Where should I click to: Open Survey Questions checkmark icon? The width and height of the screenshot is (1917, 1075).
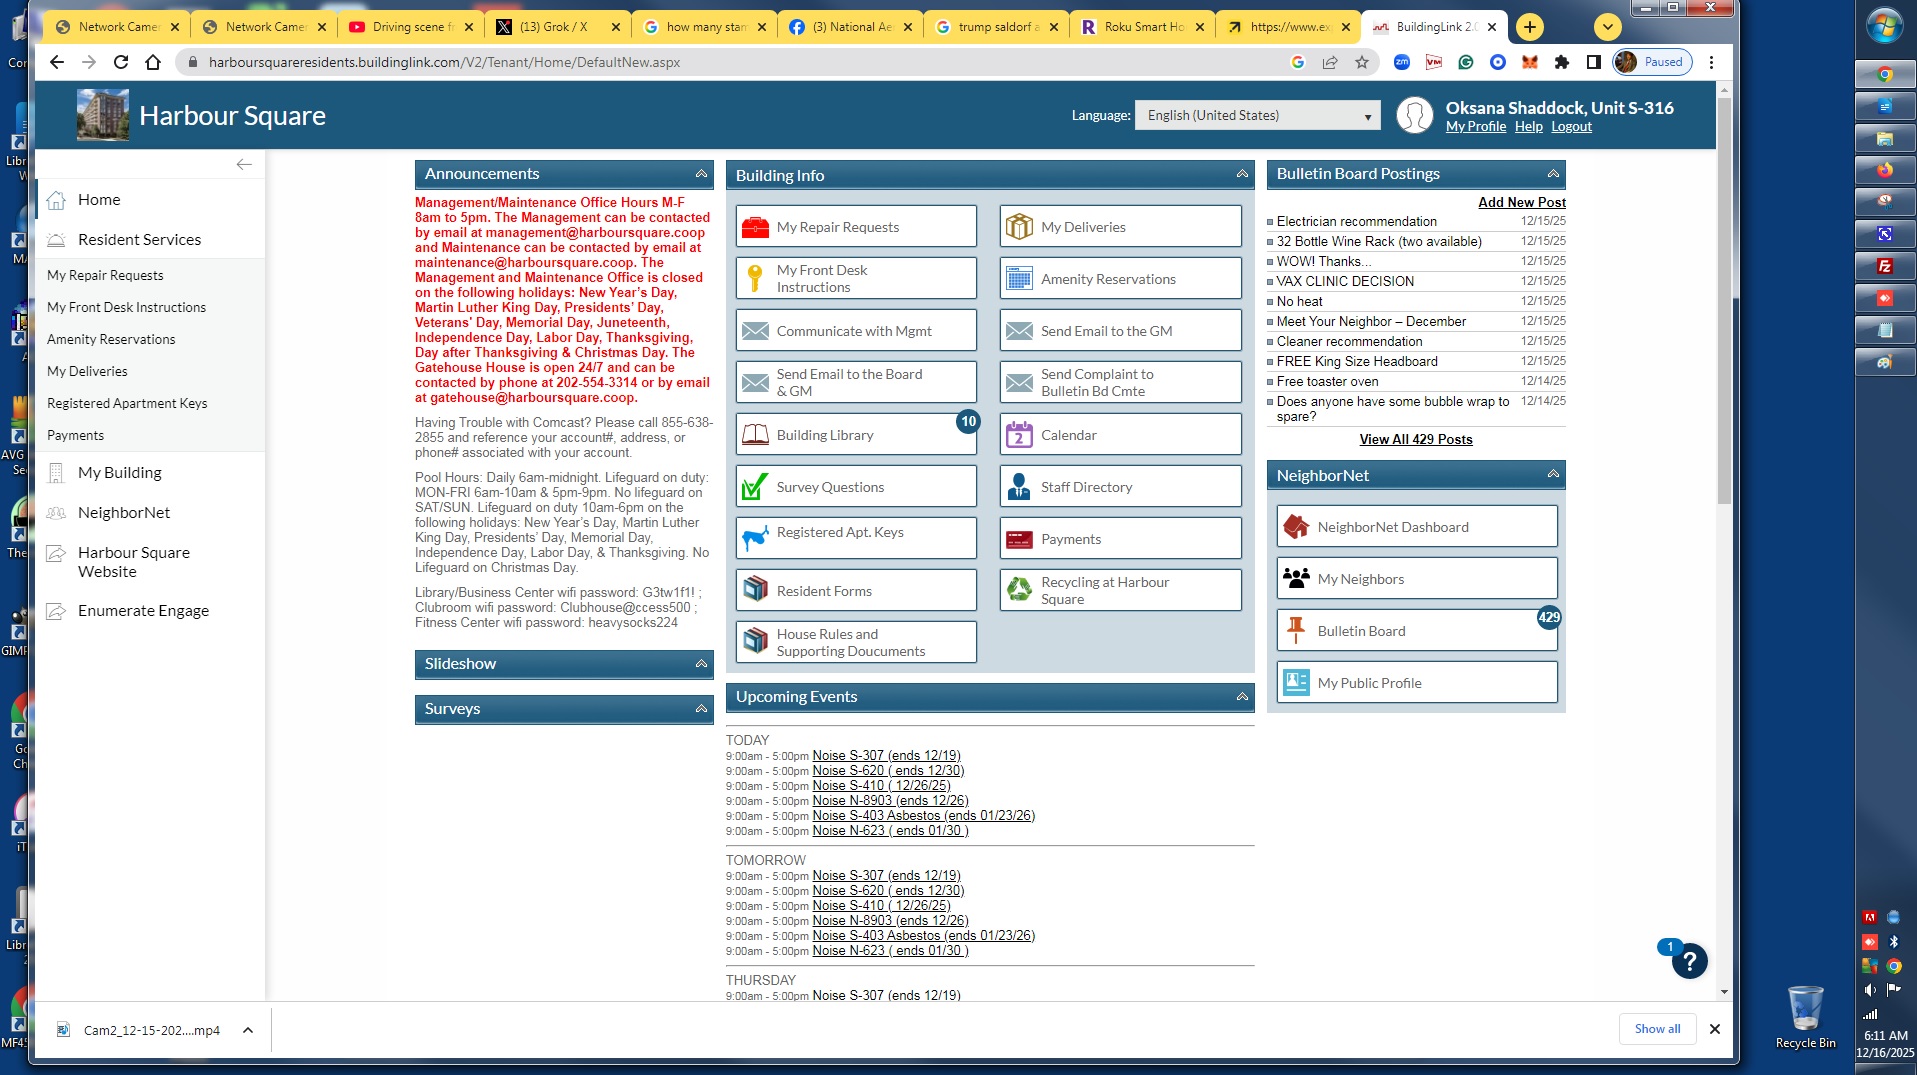[x=755, y=487]
